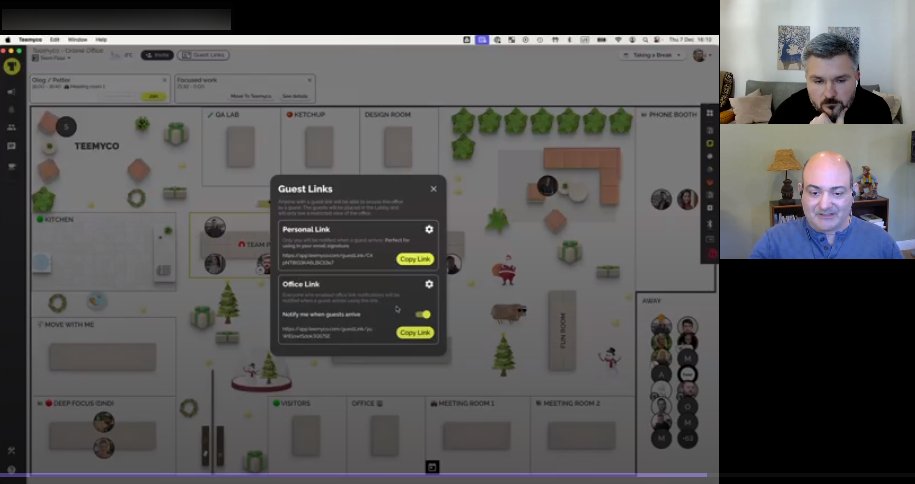
Task: Open Personal Link settings gear
Action: click(x=429, y=229)
